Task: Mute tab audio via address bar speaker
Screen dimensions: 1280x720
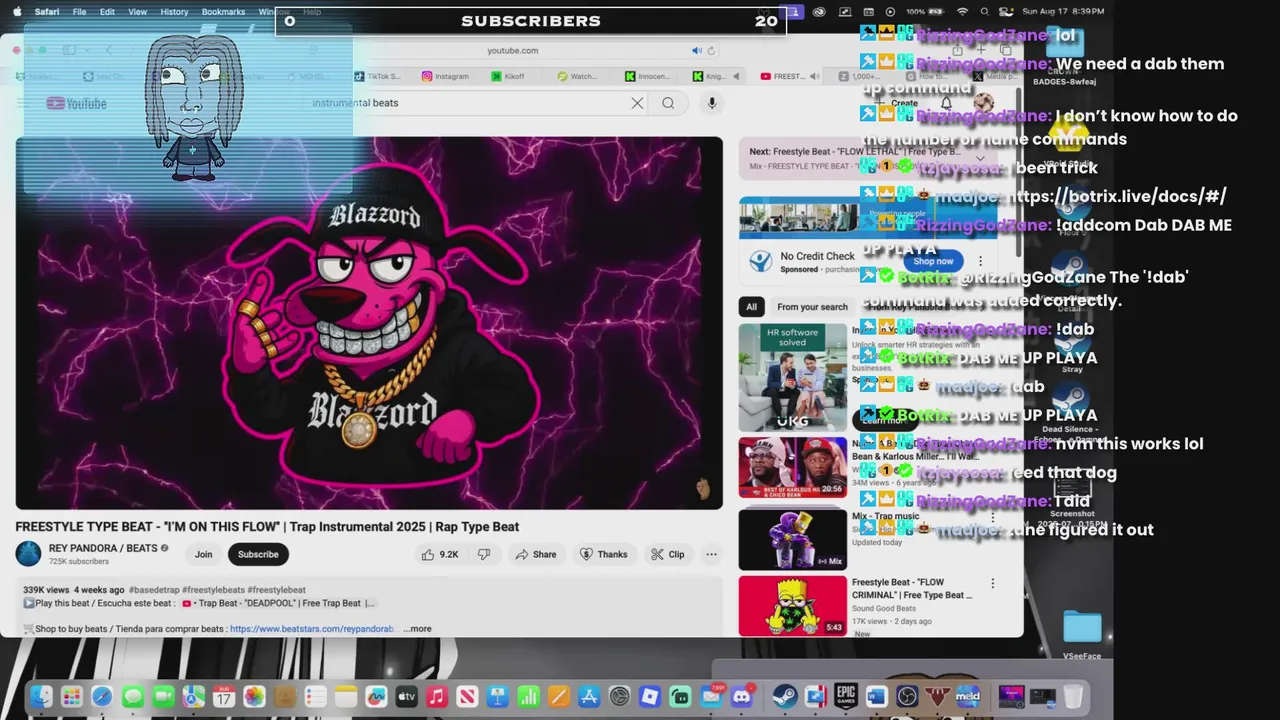Action: click(x=697, y=50)
